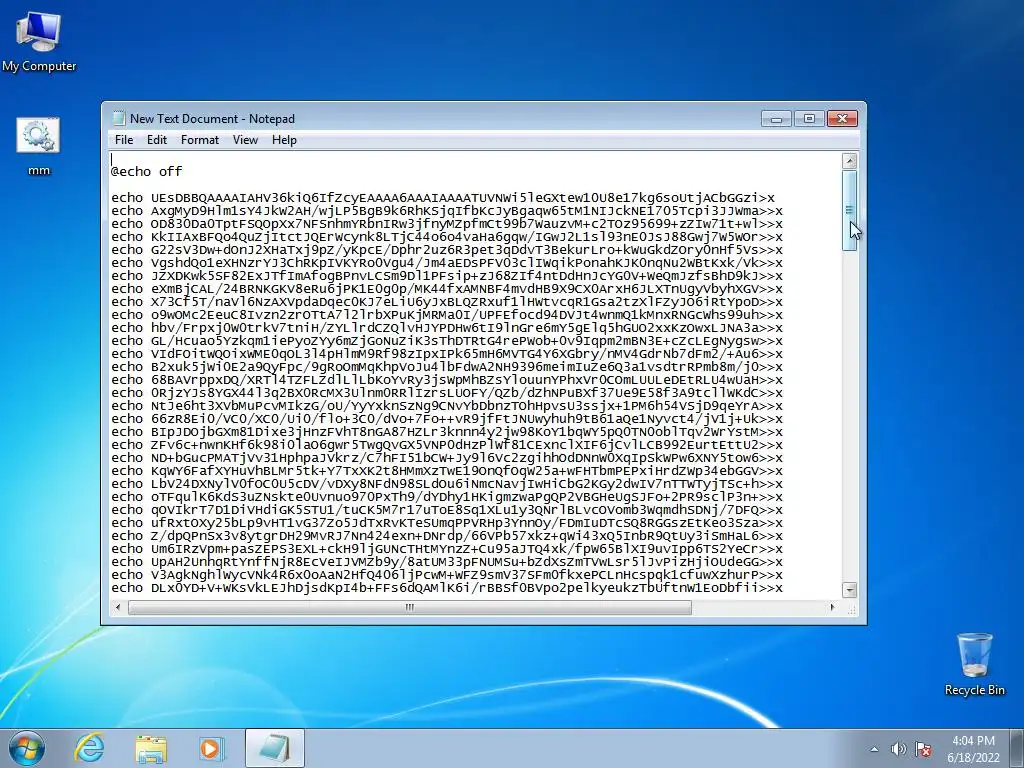The image size is (1024, 768).
Task: Click the line starting 'echo GL/Hcuao5'
Action: (x=447, y=341)
